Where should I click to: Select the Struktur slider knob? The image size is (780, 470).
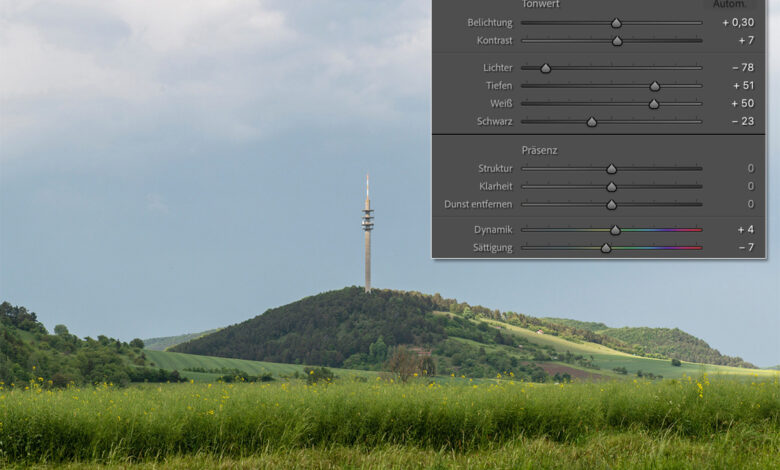pos(611,169)
